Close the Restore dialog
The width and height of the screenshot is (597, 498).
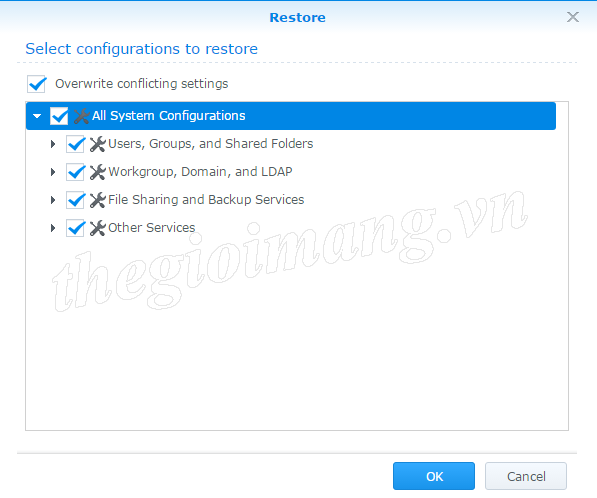click(x=573, y=17)
